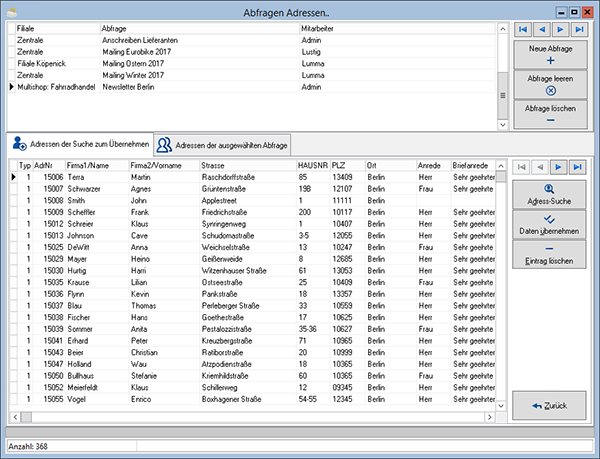Screen dimensions: 600x459
Task: Click Daten übernehmen
Action: tap(549, 225)
